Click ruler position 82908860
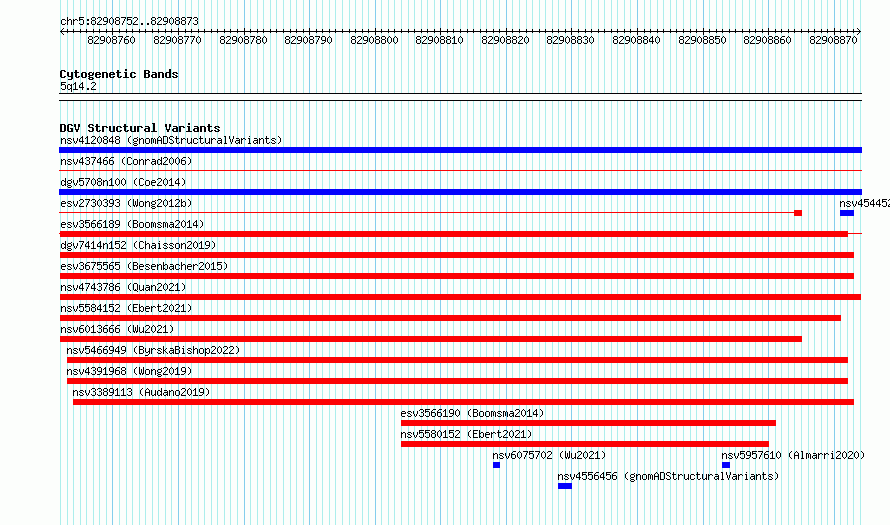890x525 pixels. [767, 40]
